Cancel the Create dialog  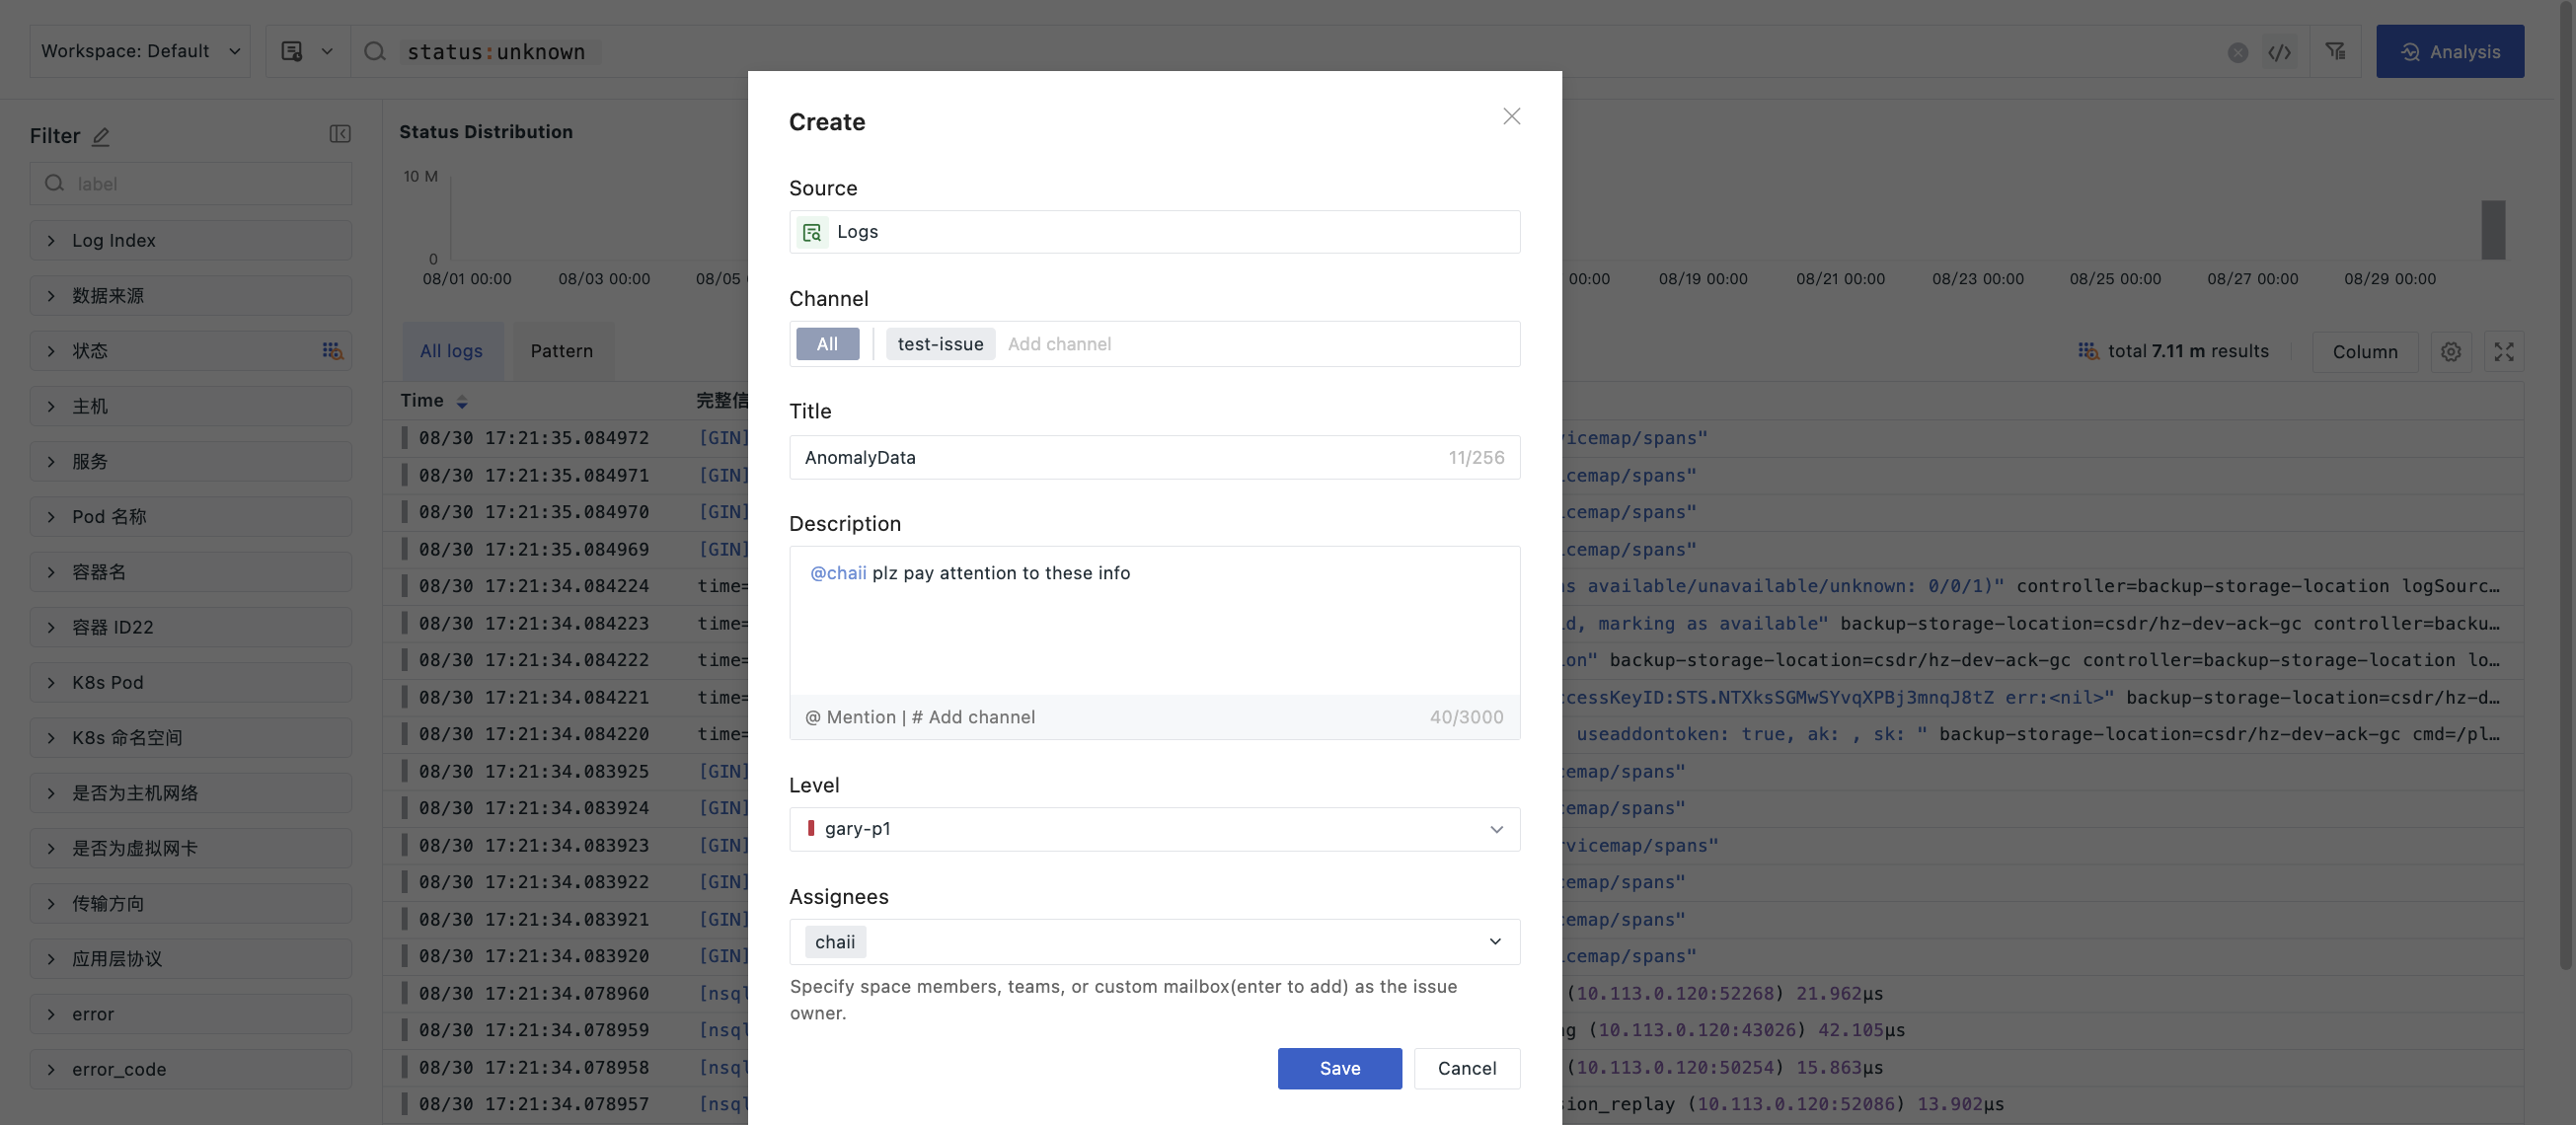tap(1466, 1068)
